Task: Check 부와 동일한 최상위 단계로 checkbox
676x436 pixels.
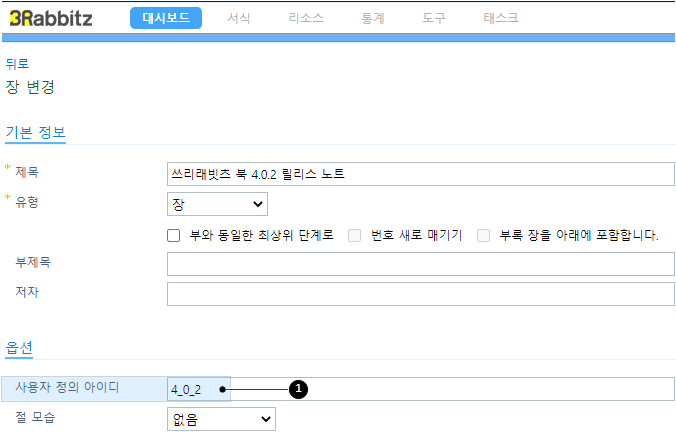Action: (x=174, y=235)
